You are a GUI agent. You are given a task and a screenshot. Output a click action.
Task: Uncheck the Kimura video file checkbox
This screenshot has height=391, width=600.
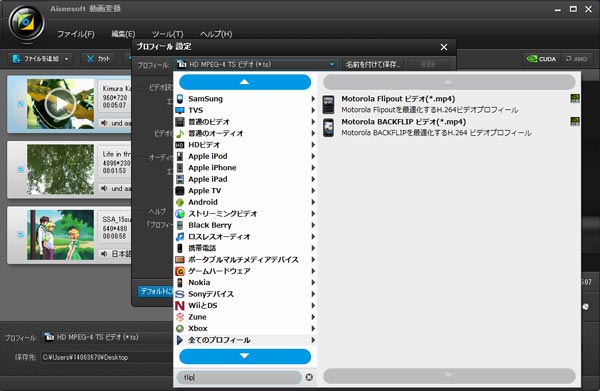click(x=21, y=104)
